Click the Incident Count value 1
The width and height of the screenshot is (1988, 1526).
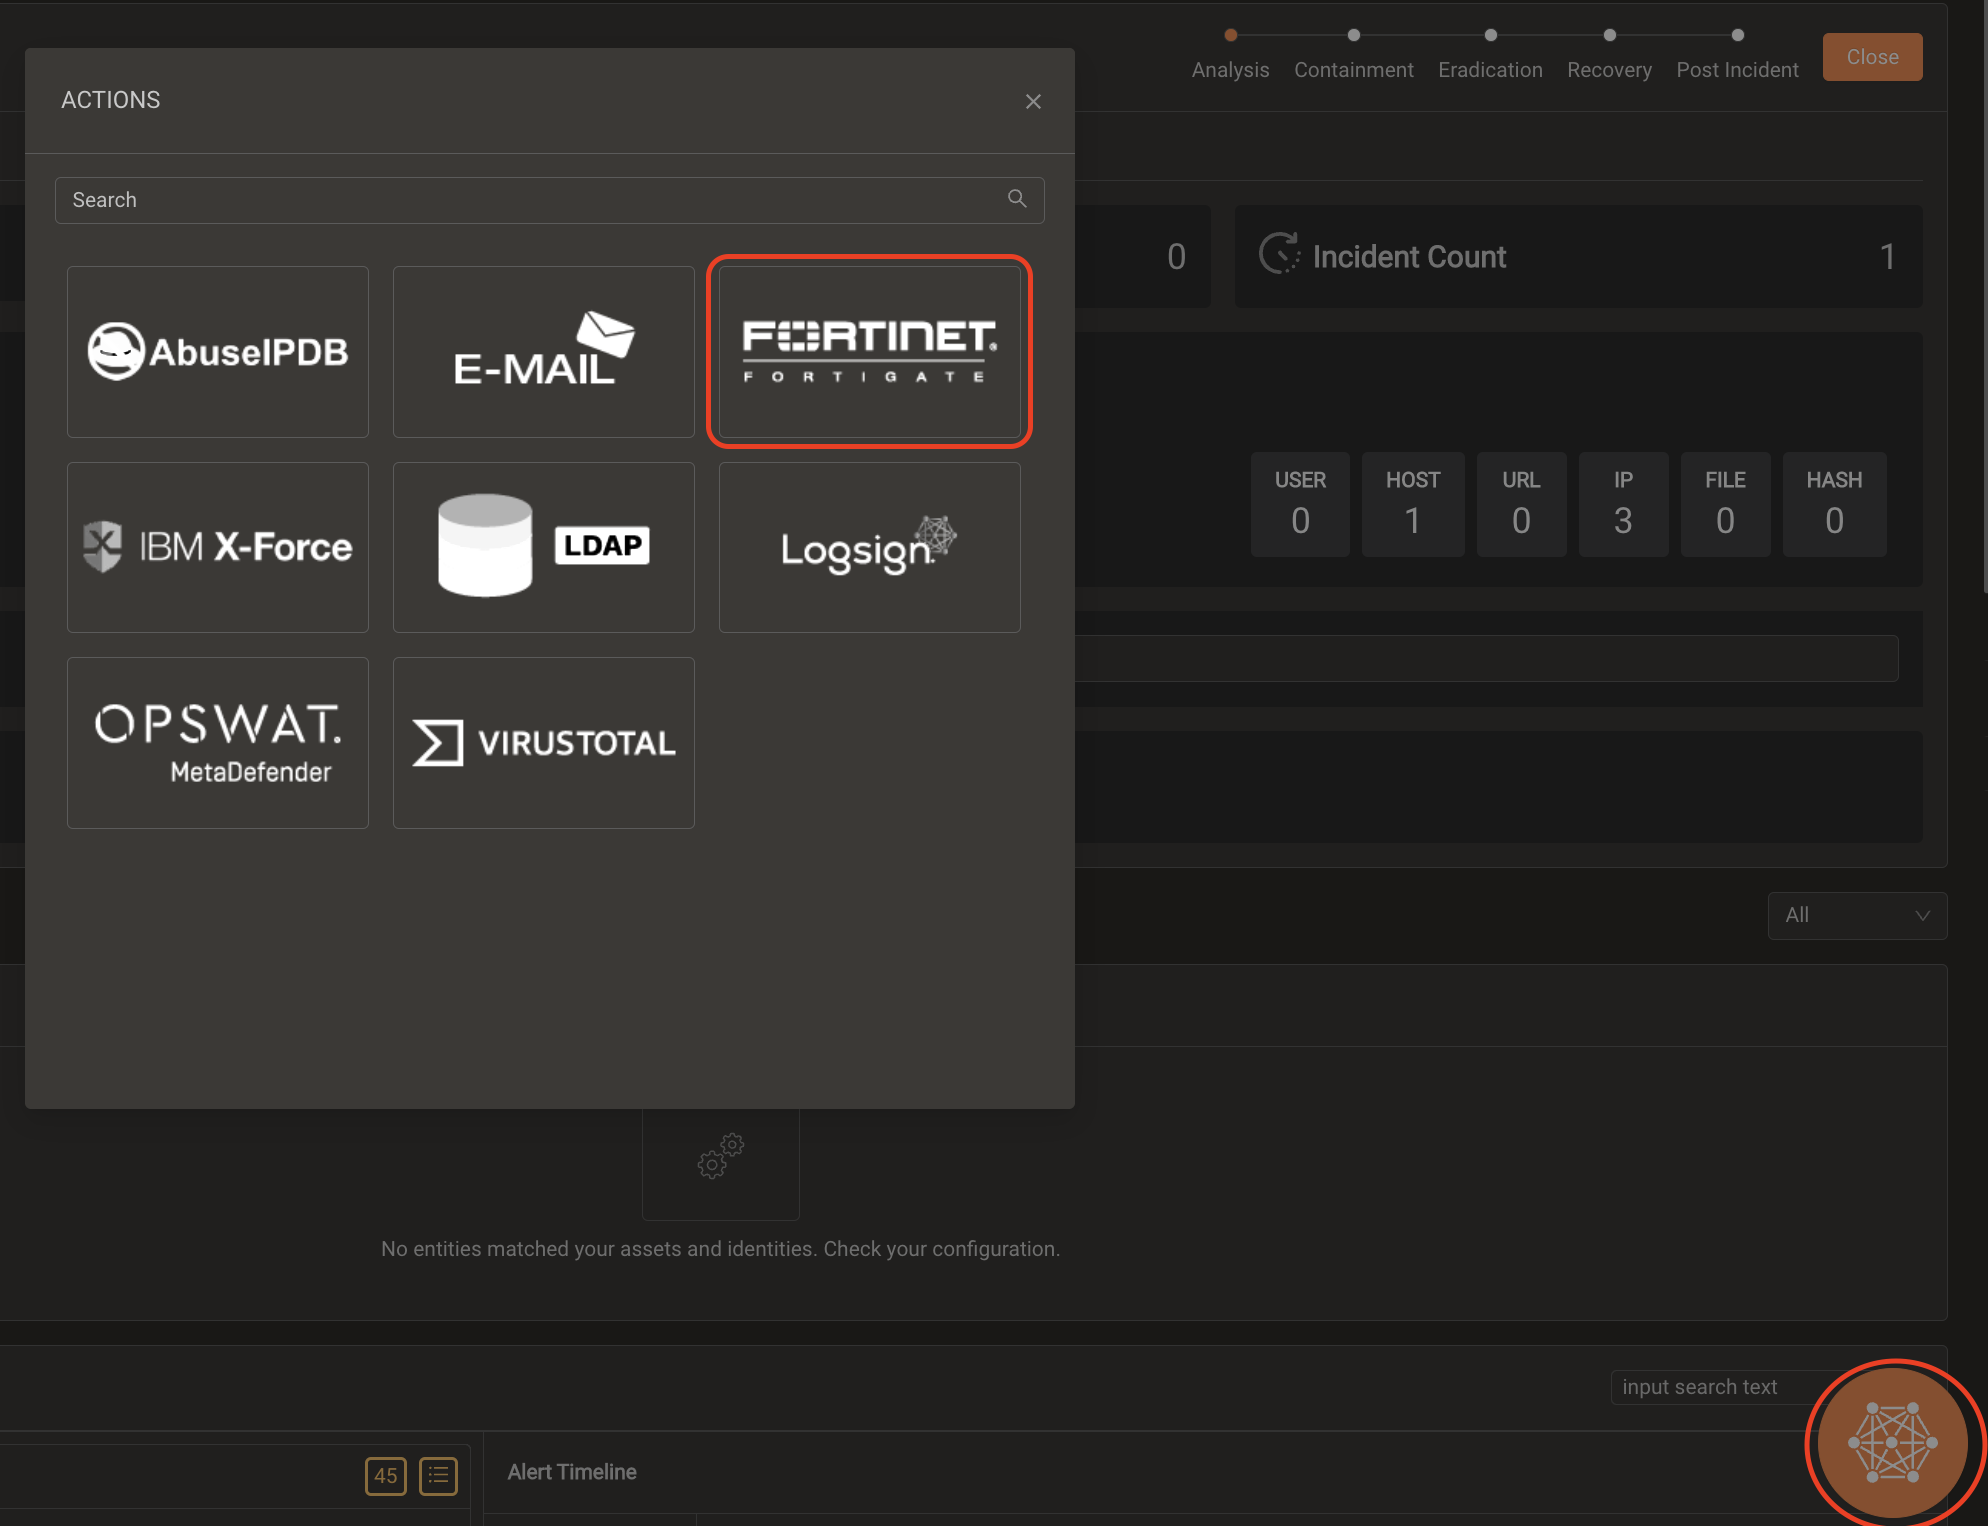point(1887,257)
